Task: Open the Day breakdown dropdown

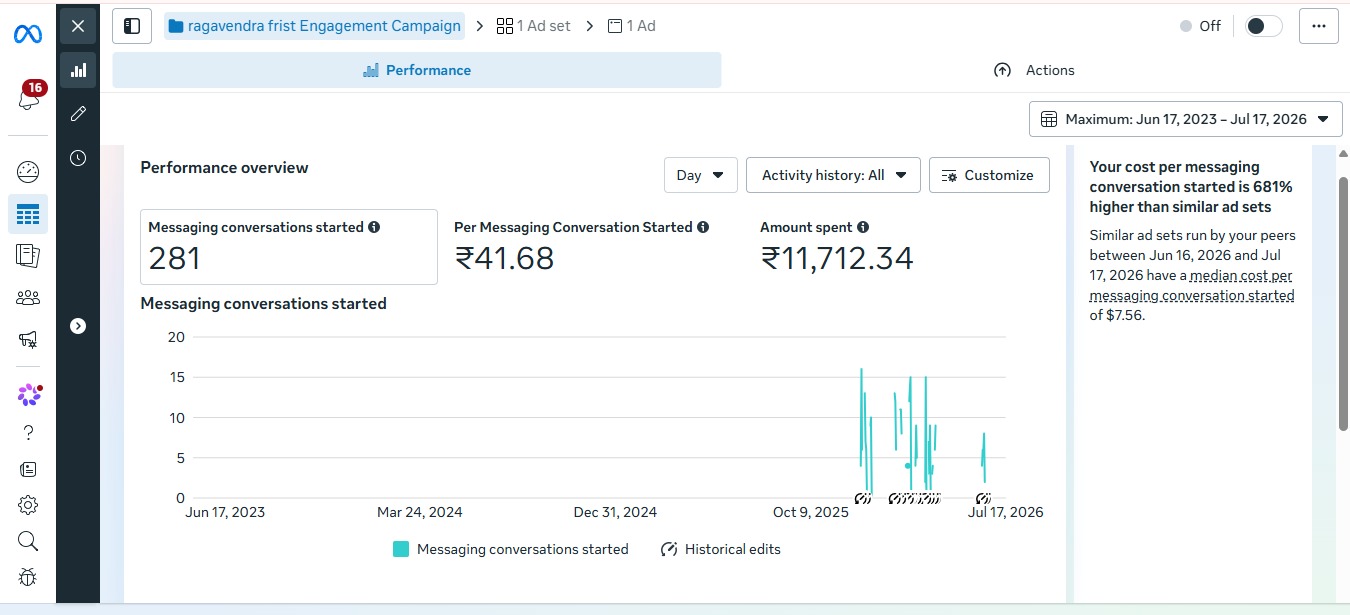Action: point(701,175)
